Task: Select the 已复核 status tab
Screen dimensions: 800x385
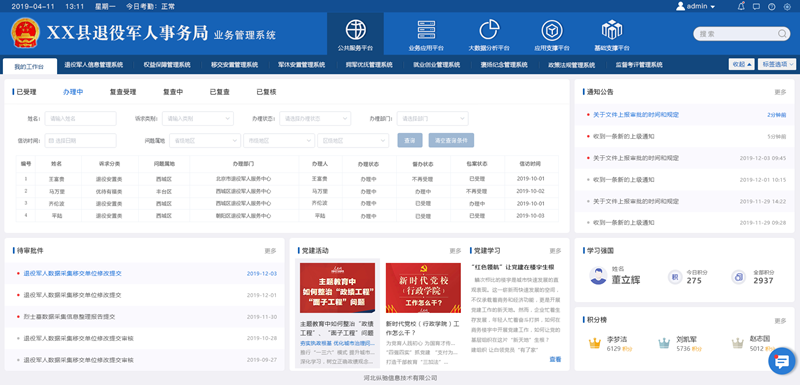Action: click(266, 92)
